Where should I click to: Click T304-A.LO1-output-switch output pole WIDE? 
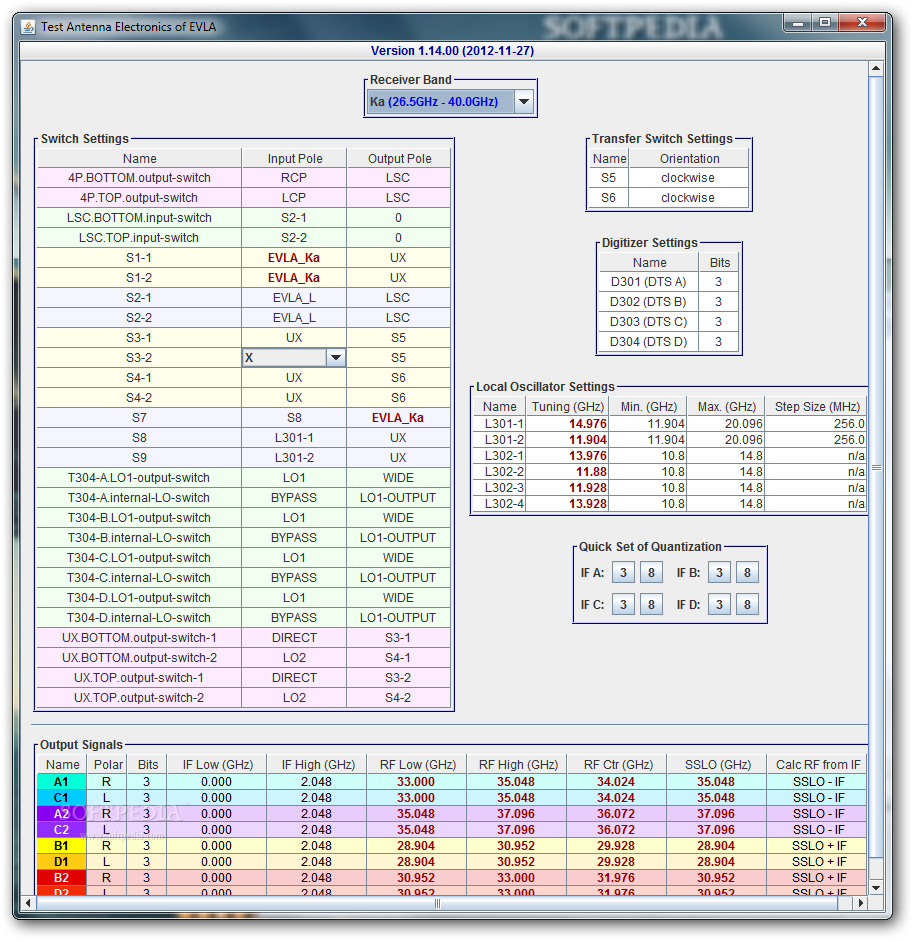click(x=398, y=478)
